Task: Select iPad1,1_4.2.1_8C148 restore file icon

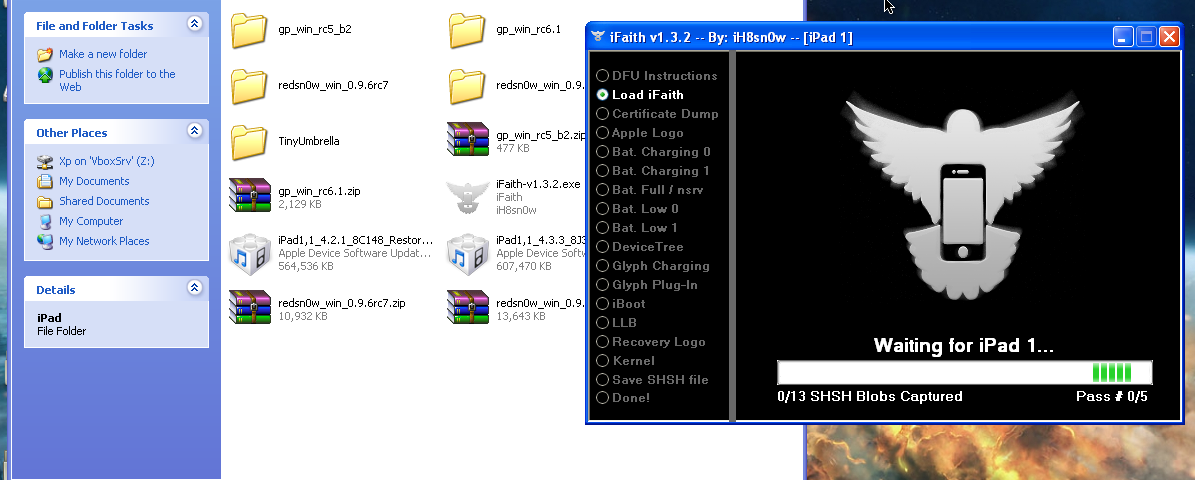Action: coord(250,253)
